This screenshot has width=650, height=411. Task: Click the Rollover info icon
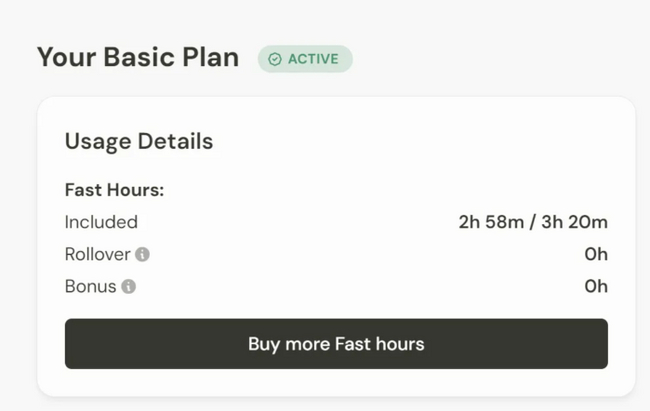tap(142, 255)
